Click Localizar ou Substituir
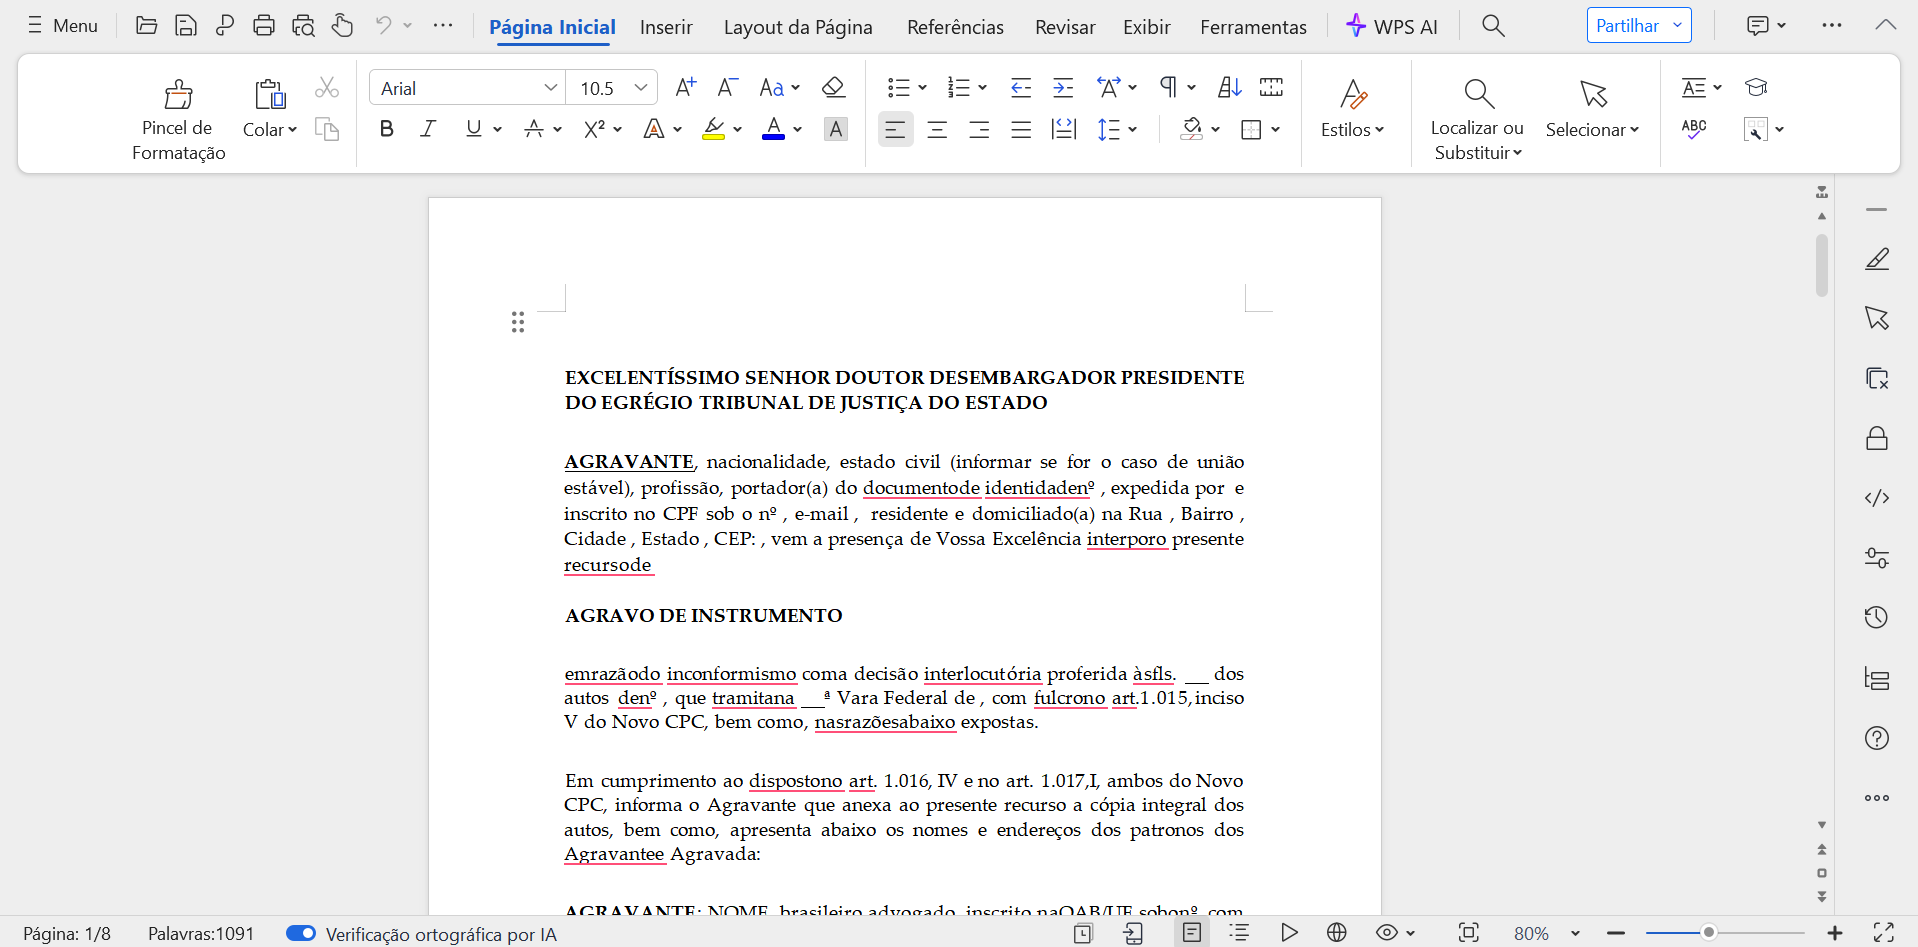Image resolution: width=1918 pixels, height=947 pixels. tap(1477, 120)
